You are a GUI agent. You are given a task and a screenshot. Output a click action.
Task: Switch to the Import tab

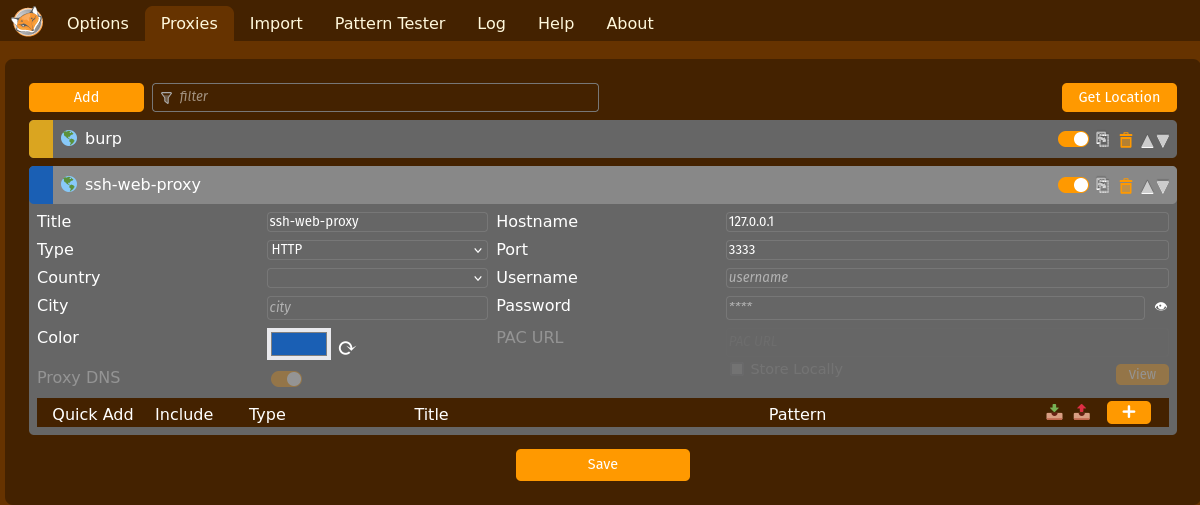coord(276,23)
